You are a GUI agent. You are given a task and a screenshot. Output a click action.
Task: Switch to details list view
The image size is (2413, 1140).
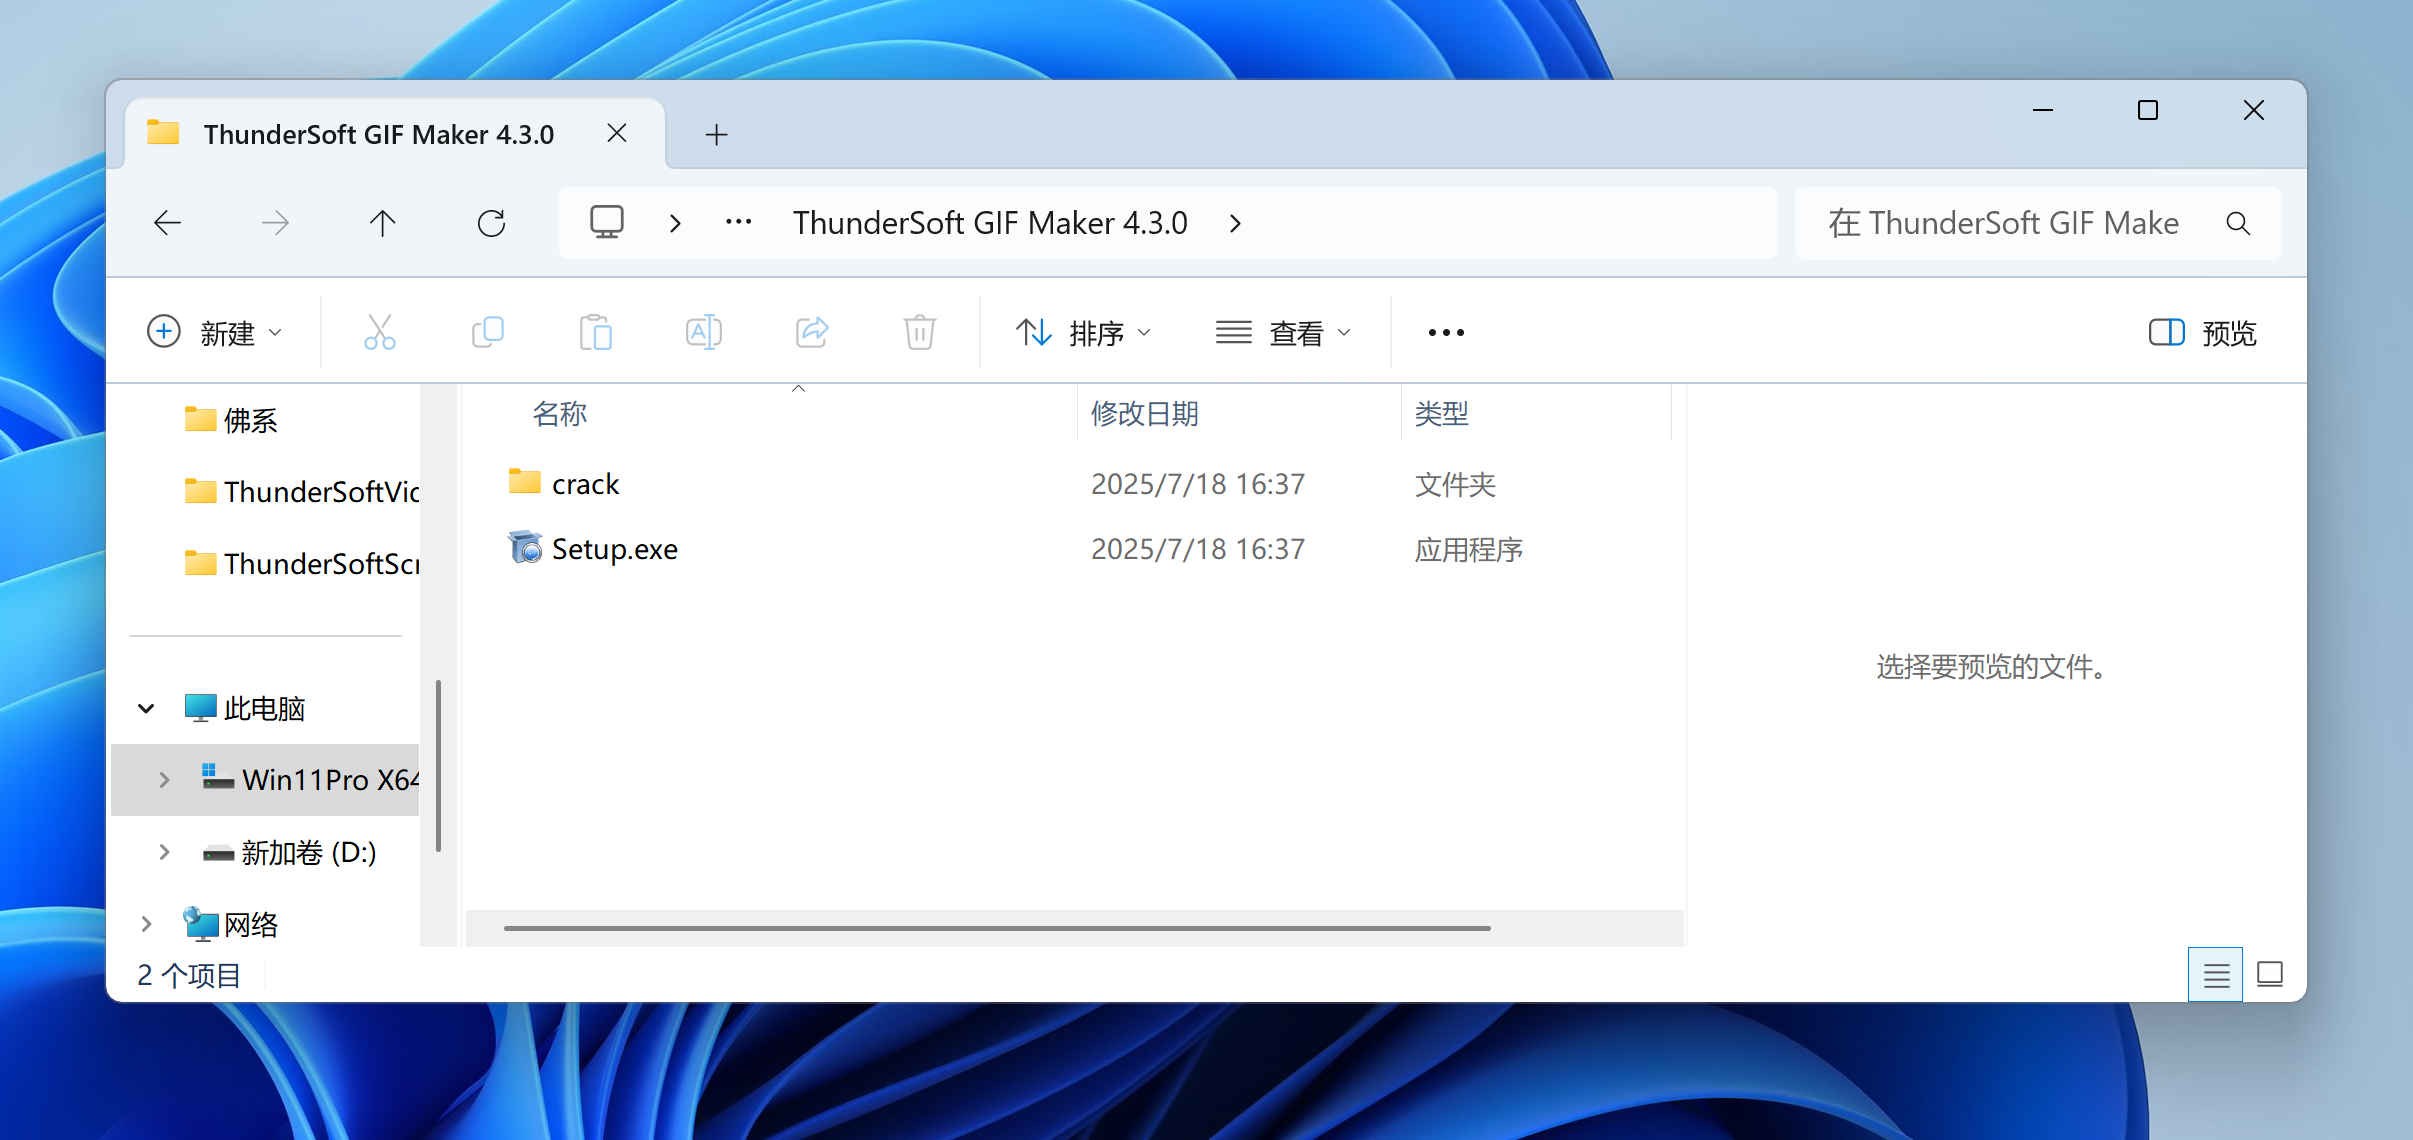(x=2215, y=974)
